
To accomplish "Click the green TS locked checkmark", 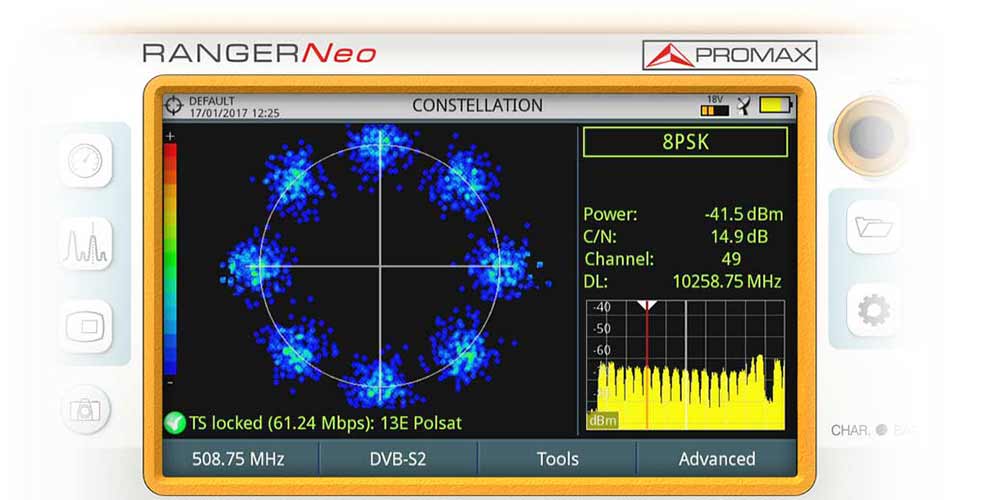I will 175,423.
